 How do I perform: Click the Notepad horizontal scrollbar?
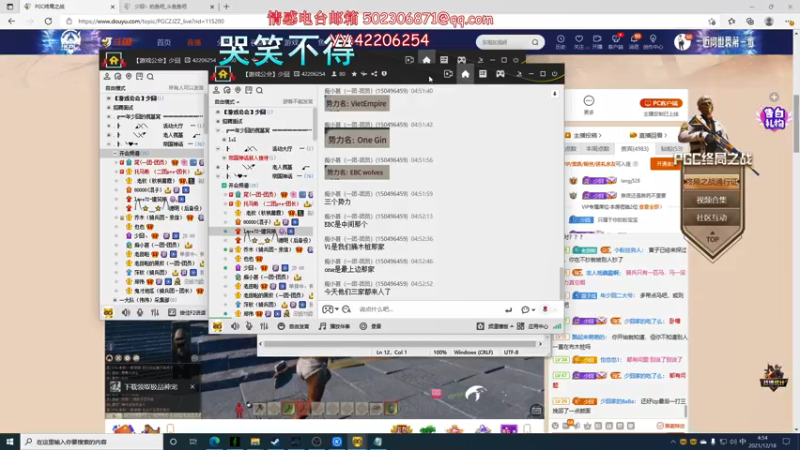point(400,344)
